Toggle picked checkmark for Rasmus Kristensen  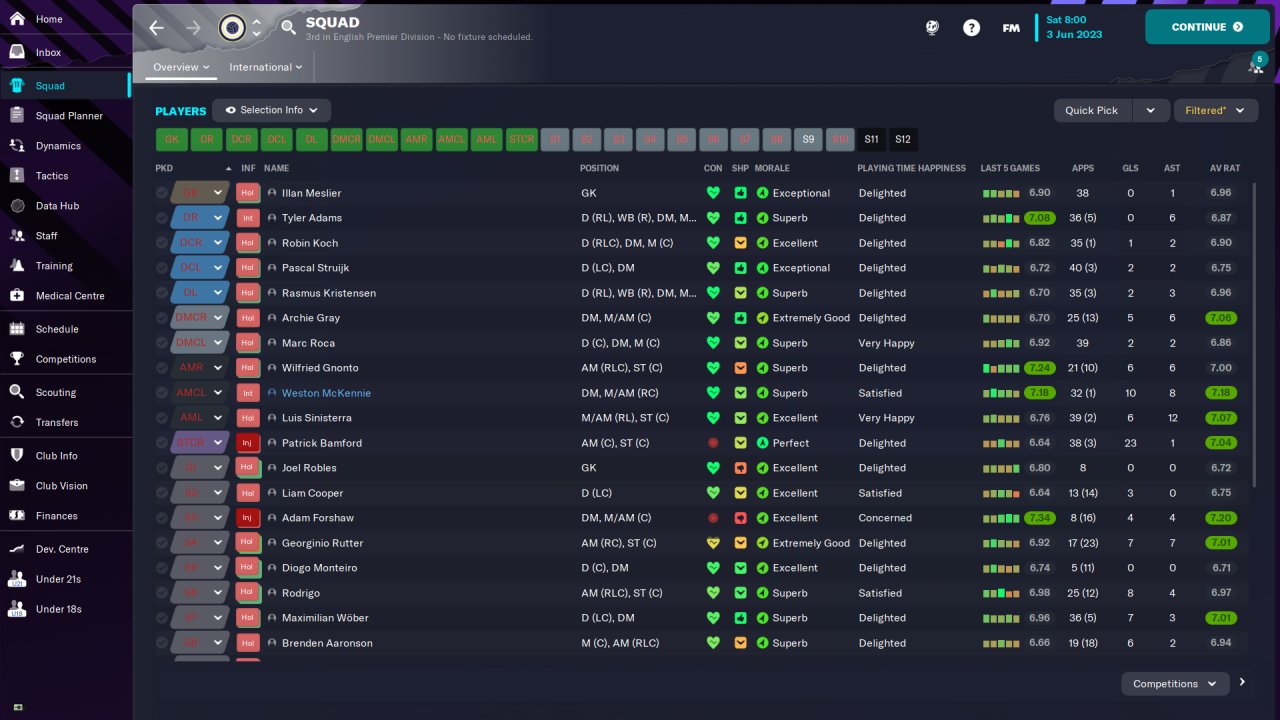pos(162,293)
